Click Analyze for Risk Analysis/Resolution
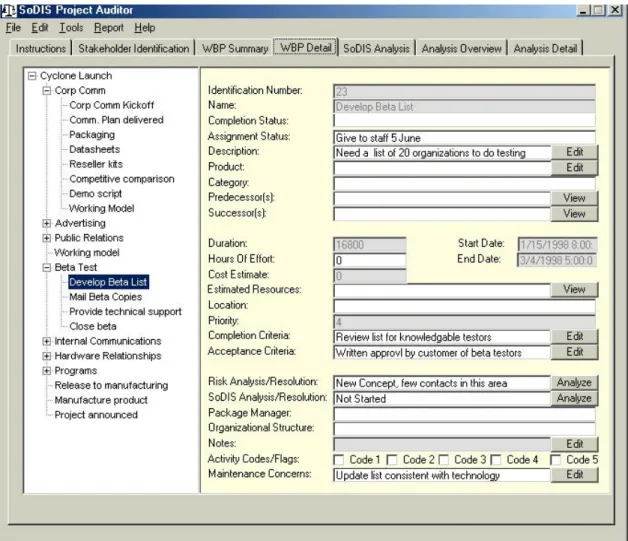The height and width of the screenshot is (541, 628). tap(574, 382)
